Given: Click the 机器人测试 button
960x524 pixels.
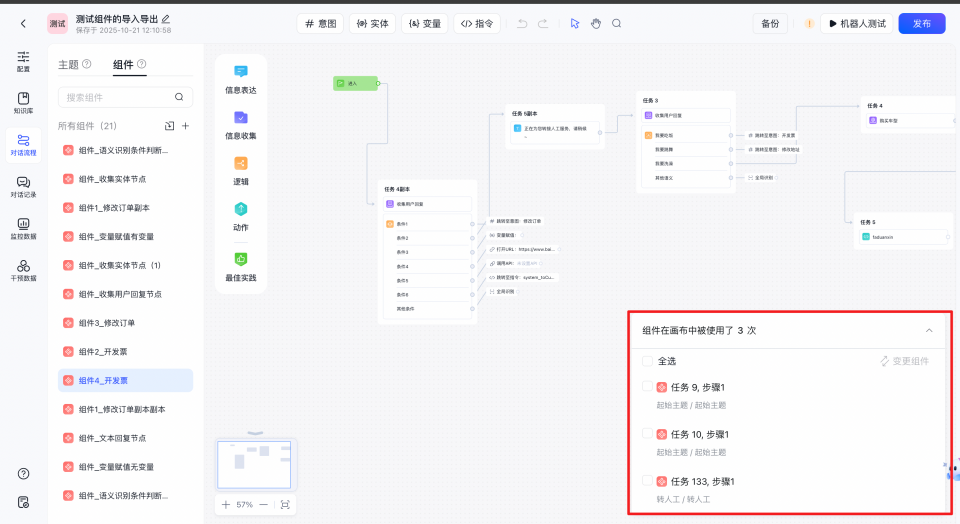Looking at the screenshot, I should (857, 23).
